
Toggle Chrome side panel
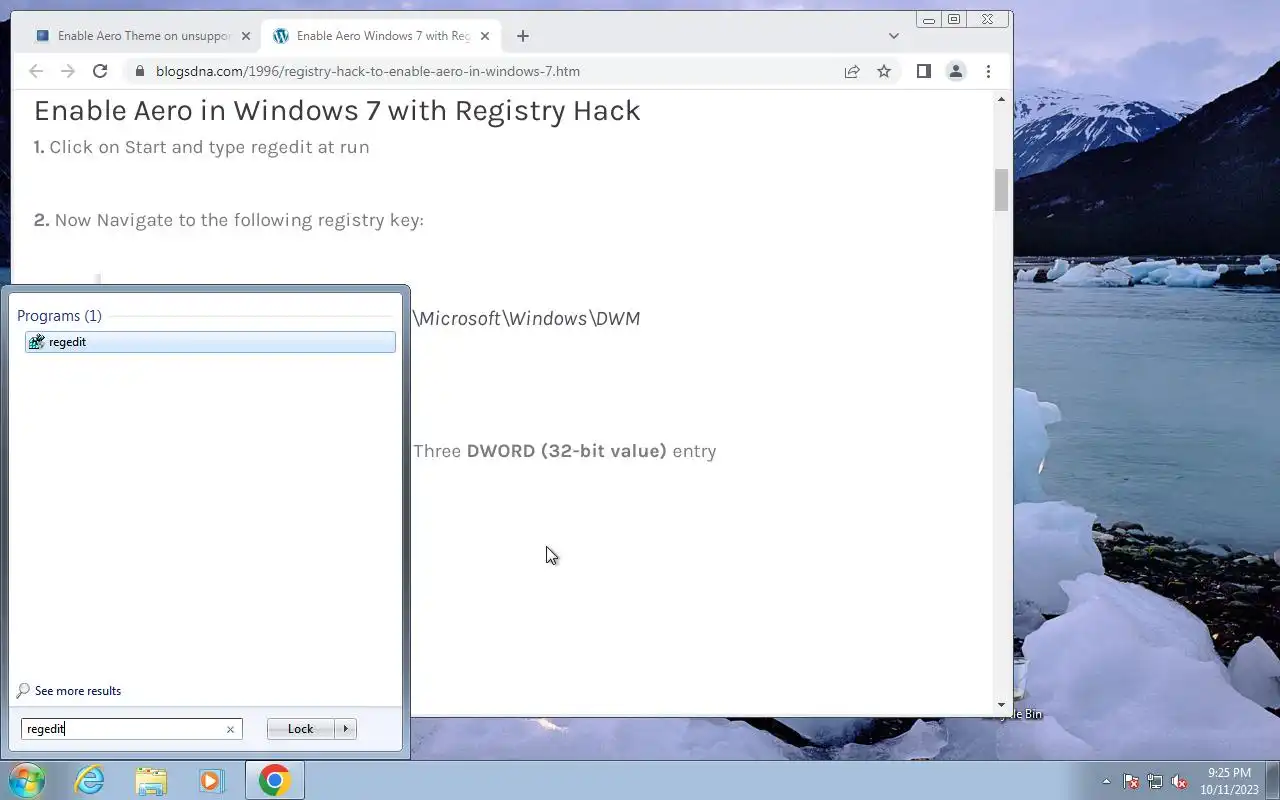click(924, 71)
